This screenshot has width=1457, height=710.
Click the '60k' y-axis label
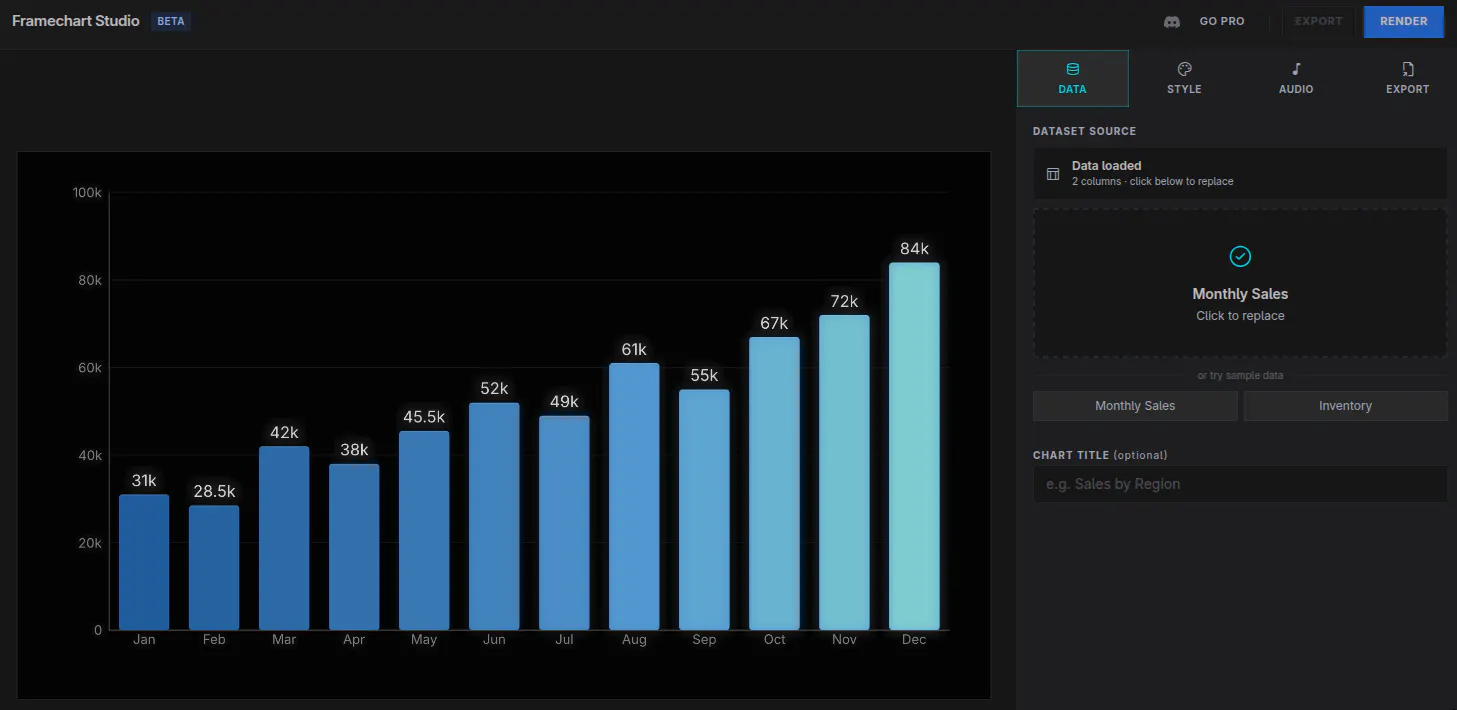[91, 368]
